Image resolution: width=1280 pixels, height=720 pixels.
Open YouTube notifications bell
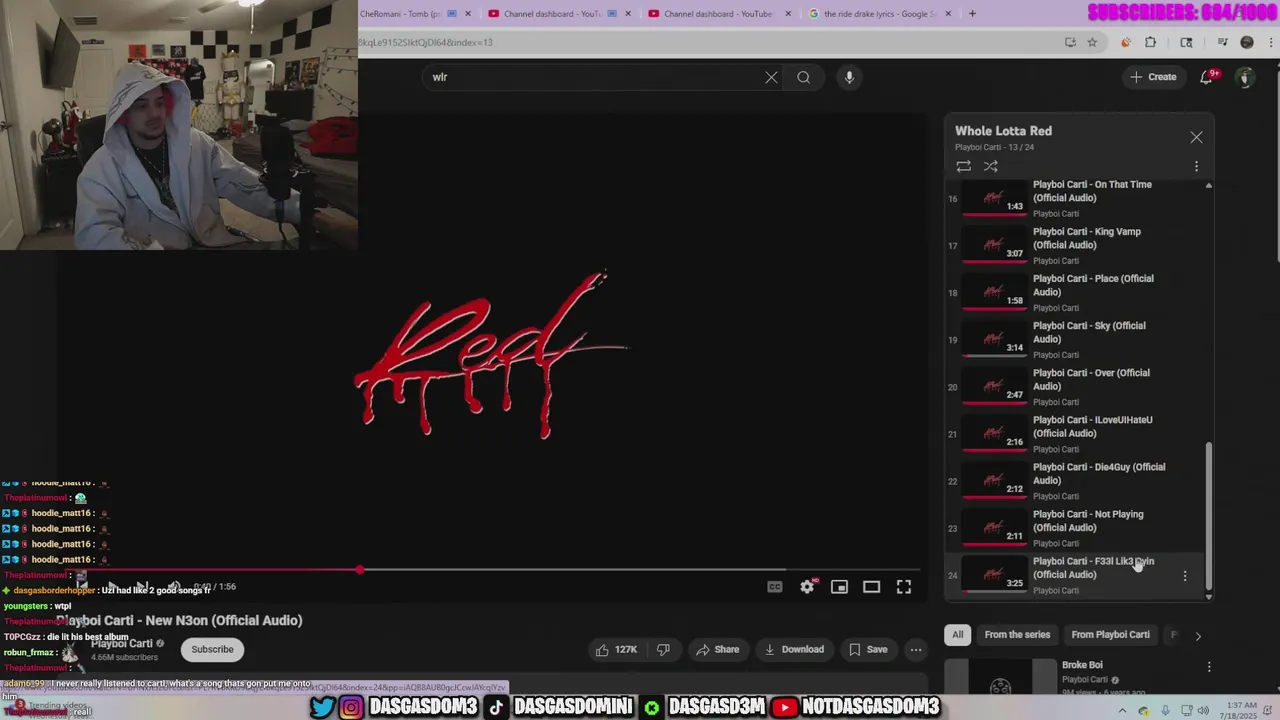coord(1207,77)
